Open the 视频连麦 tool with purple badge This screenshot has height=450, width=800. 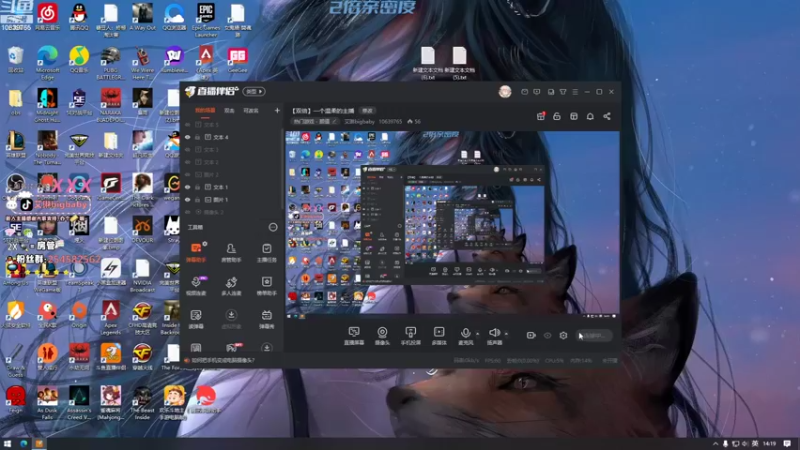(196, 286)
